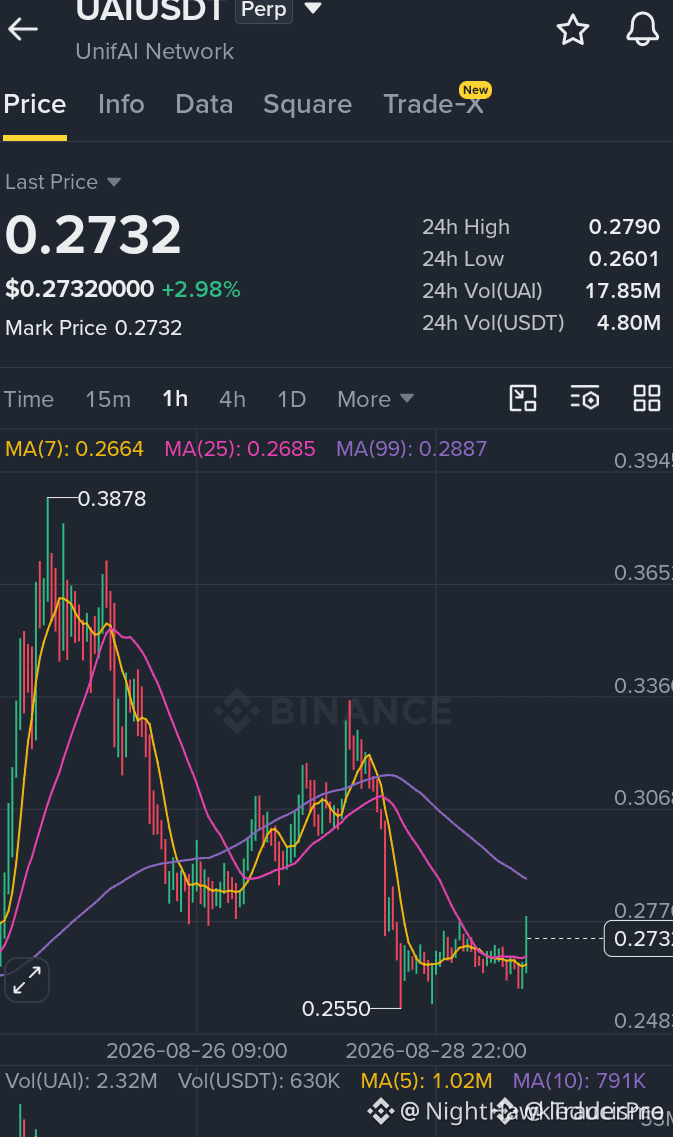Tap the large 0.2732 last price
The height and width of the screenshot is (1137, 673).
pyautogui.click(x=93, y=235)
